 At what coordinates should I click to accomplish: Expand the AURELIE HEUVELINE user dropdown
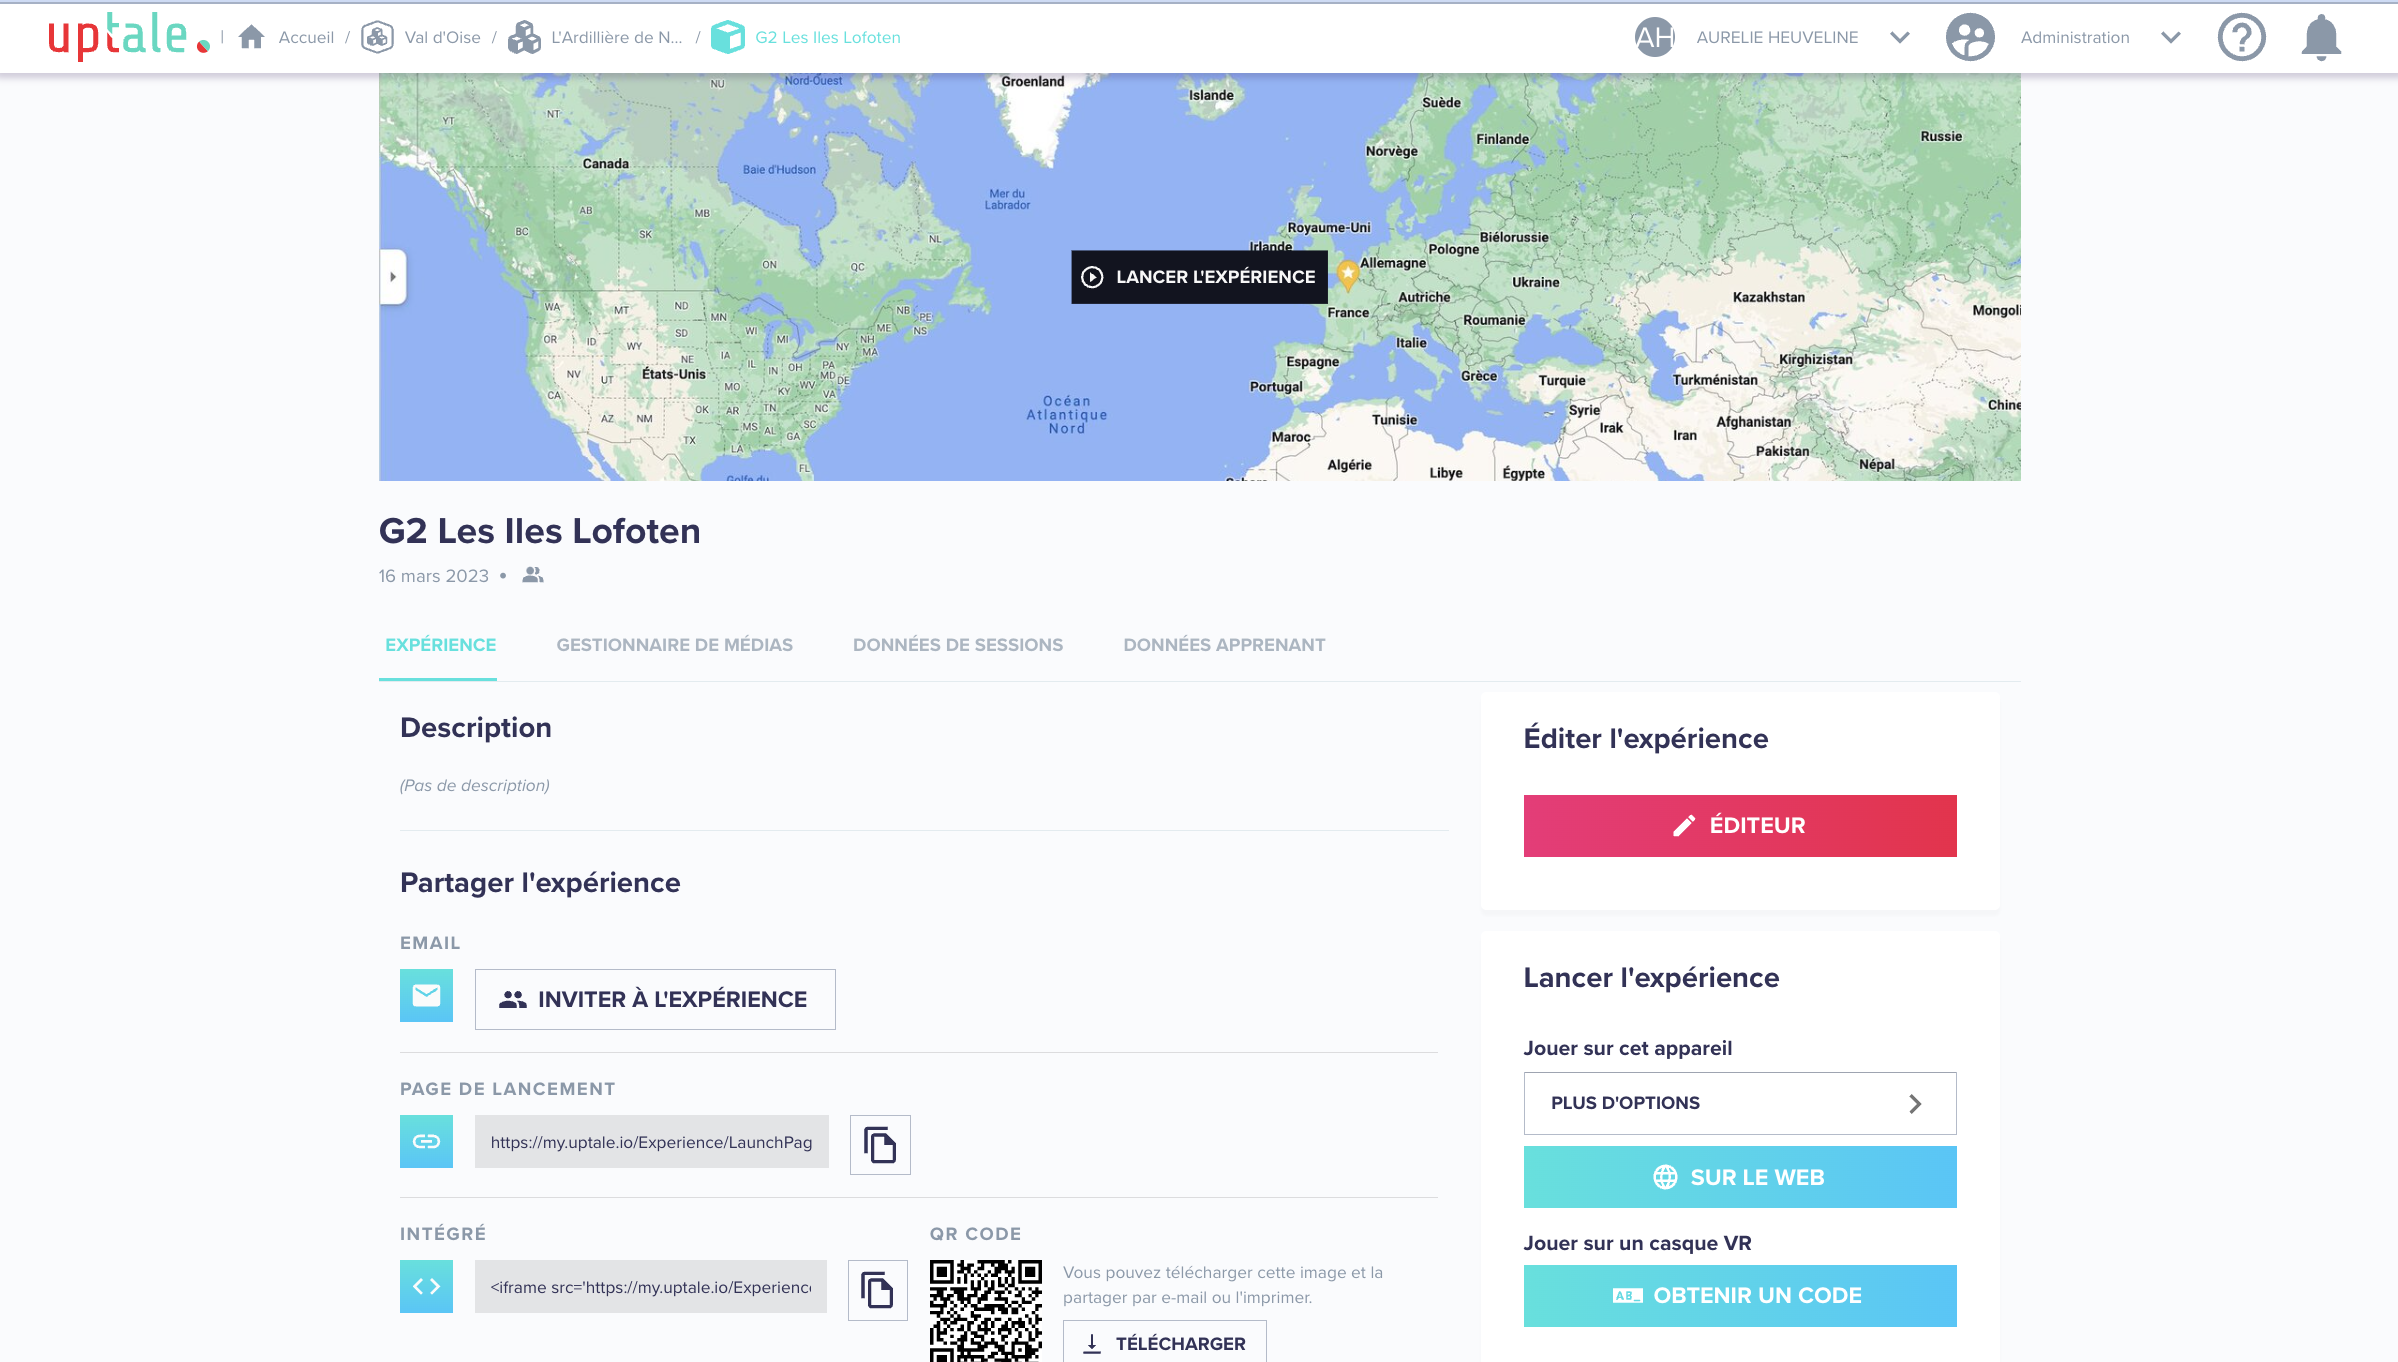(1899, 38)
